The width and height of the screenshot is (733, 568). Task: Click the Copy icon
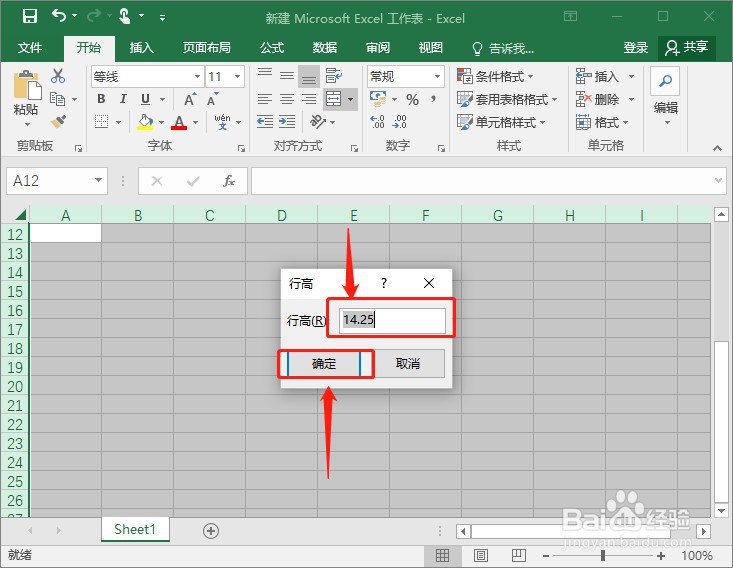tap(57, 99)
